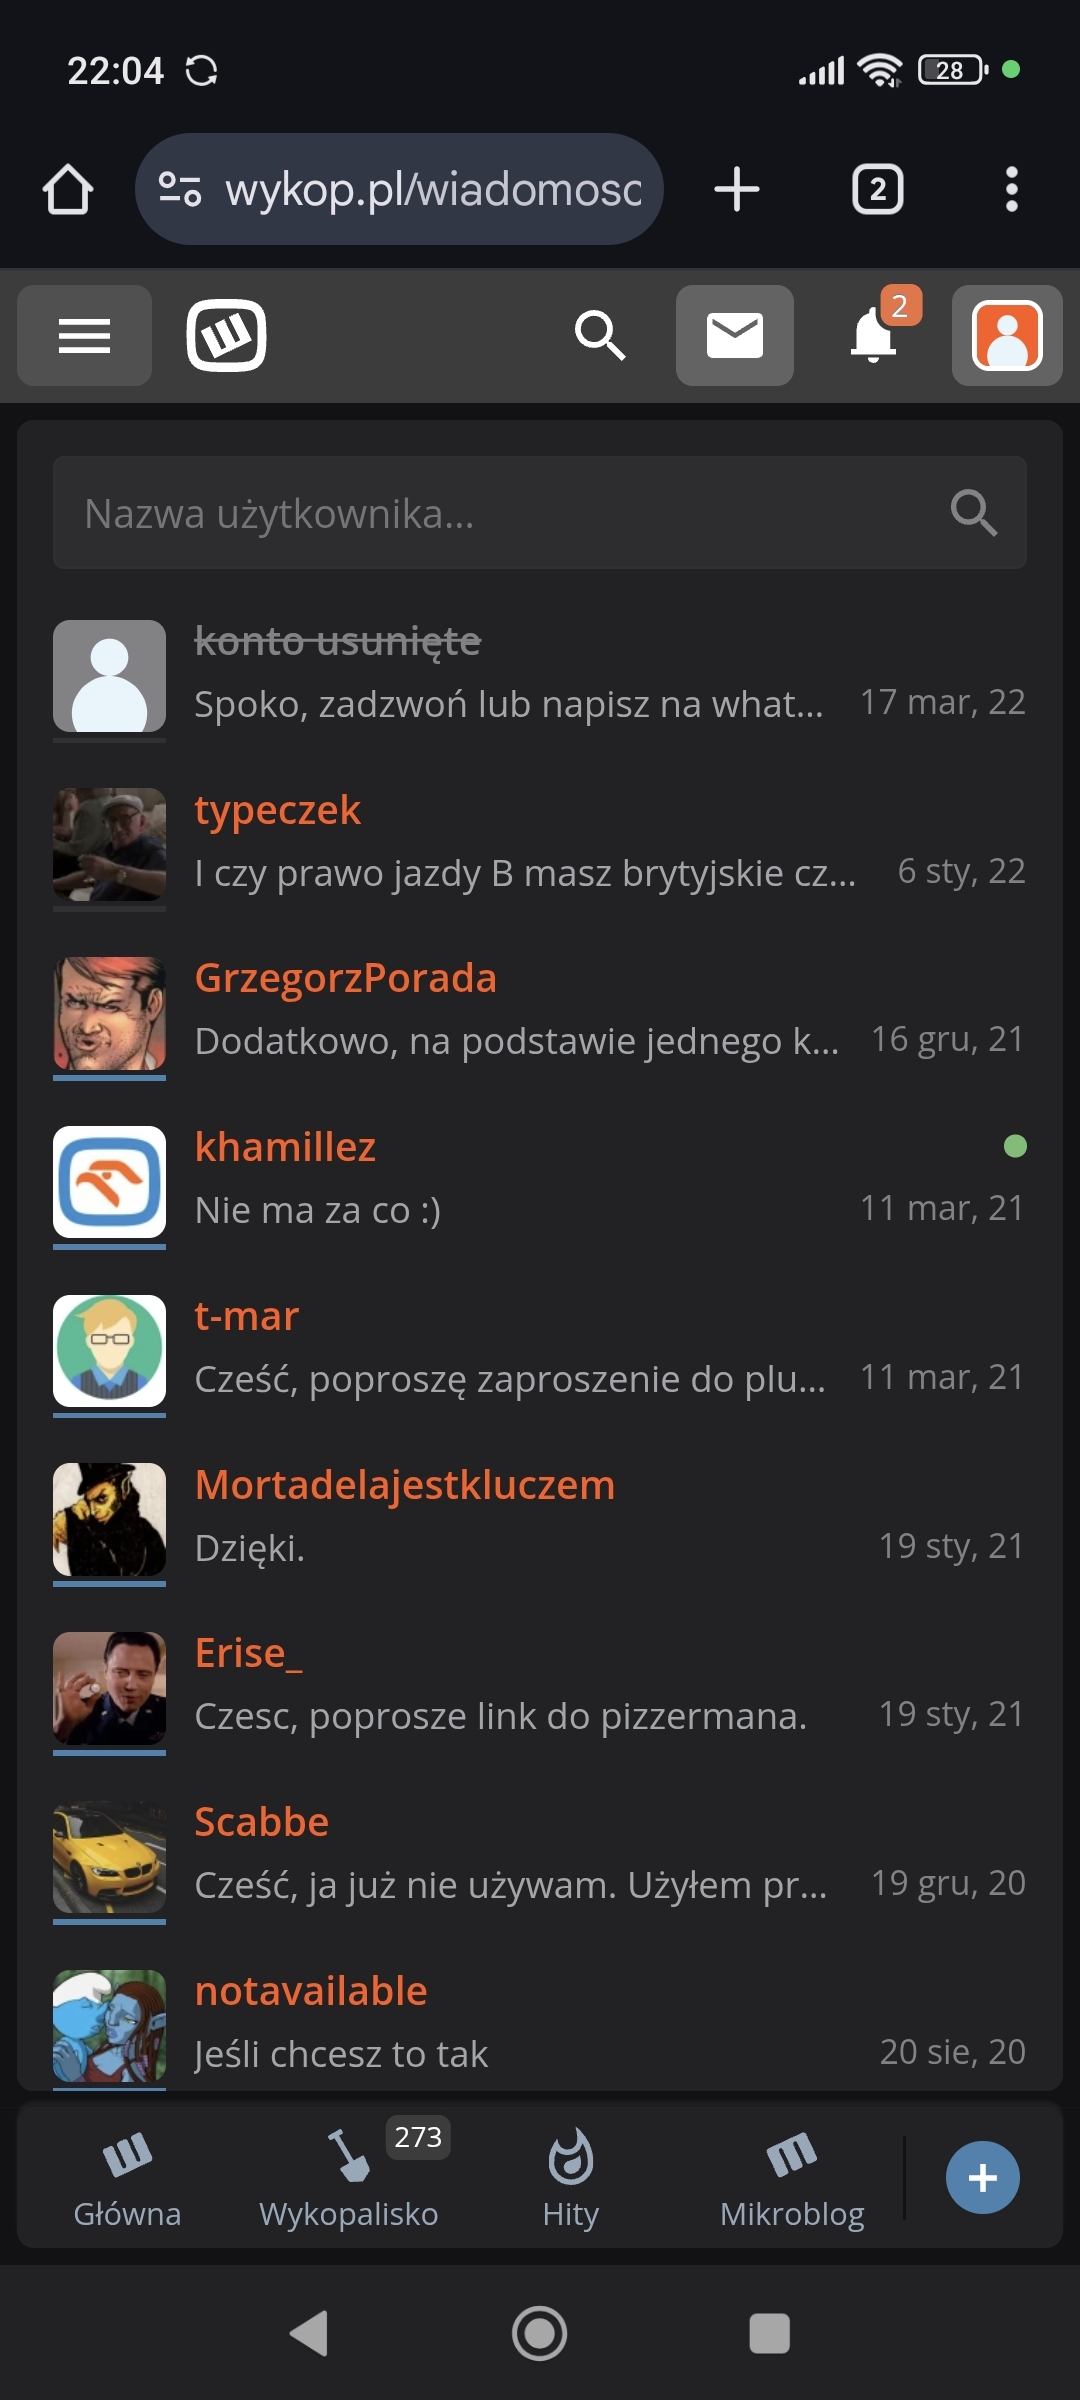Open khamillez user avatar thumbnail
1080x2400 pixels.
coord(109,1182)
